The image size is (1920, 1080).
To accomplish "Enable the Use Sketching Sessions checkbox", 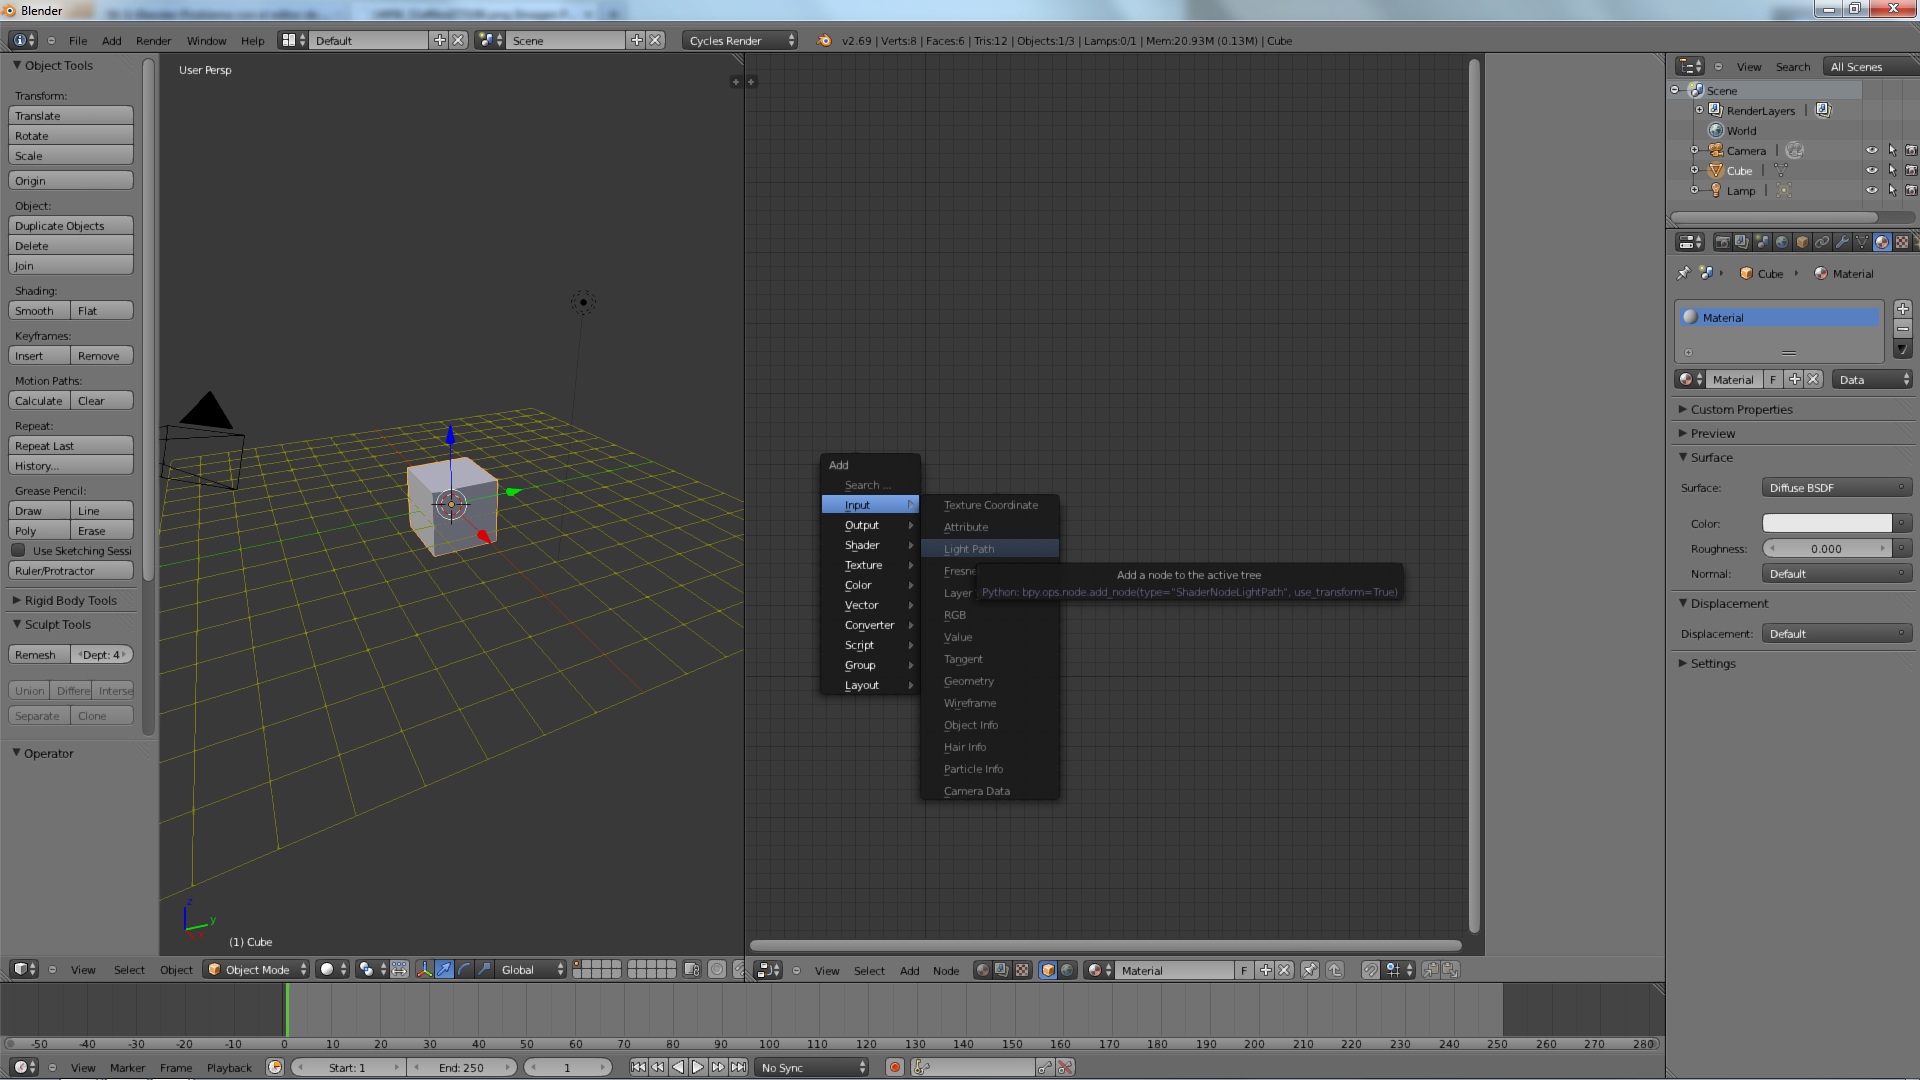I will (19, 551).
